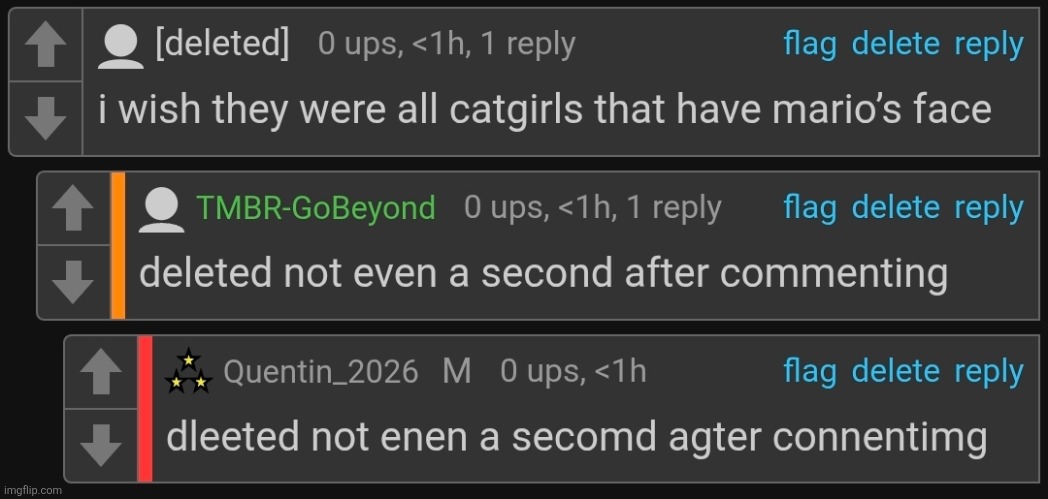This screenshot has height=499, width=1048.
Task: Delete Quentin_2026's comment
Action: tap(895, 372)
